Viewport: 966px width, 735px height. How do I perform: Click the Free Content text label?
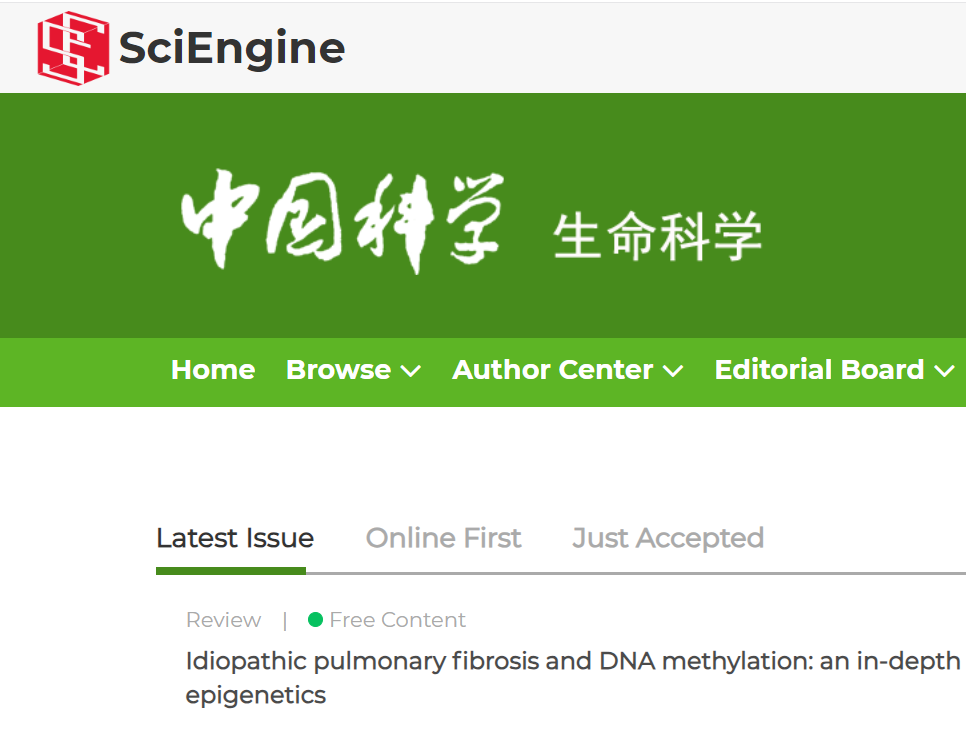coord(397,620)
